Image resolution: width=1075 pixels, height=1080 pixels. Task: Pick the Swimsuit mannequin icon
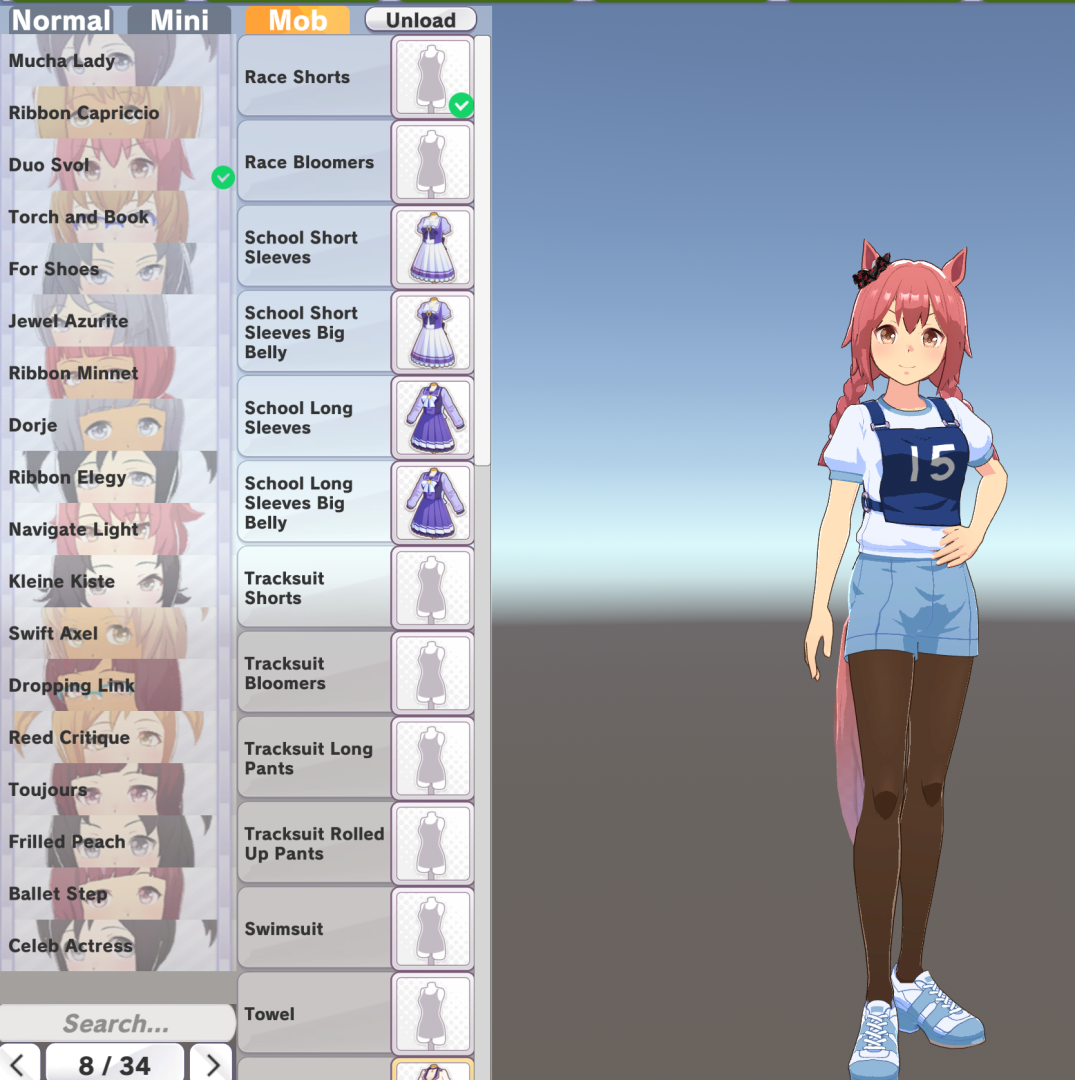tap(432, 929)
